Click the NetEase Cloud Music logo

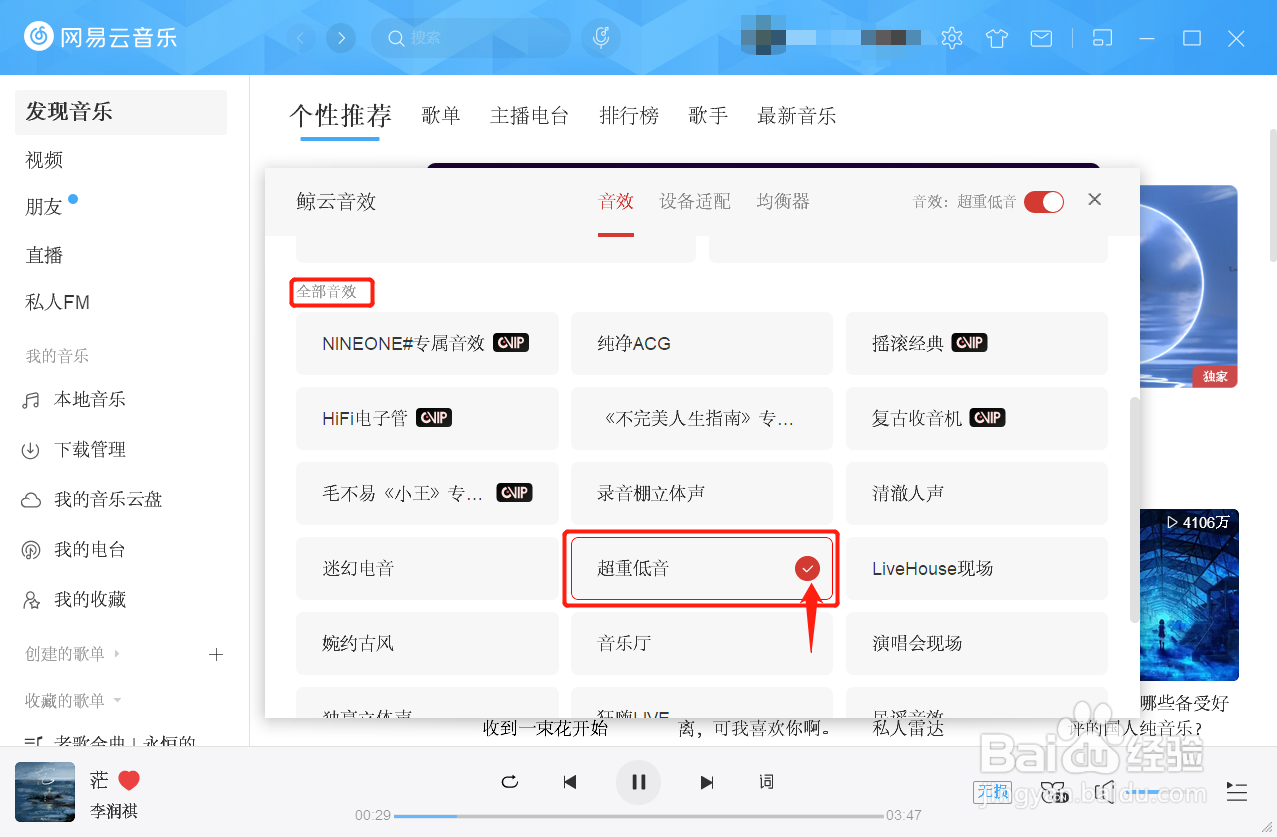click(100, 38)
